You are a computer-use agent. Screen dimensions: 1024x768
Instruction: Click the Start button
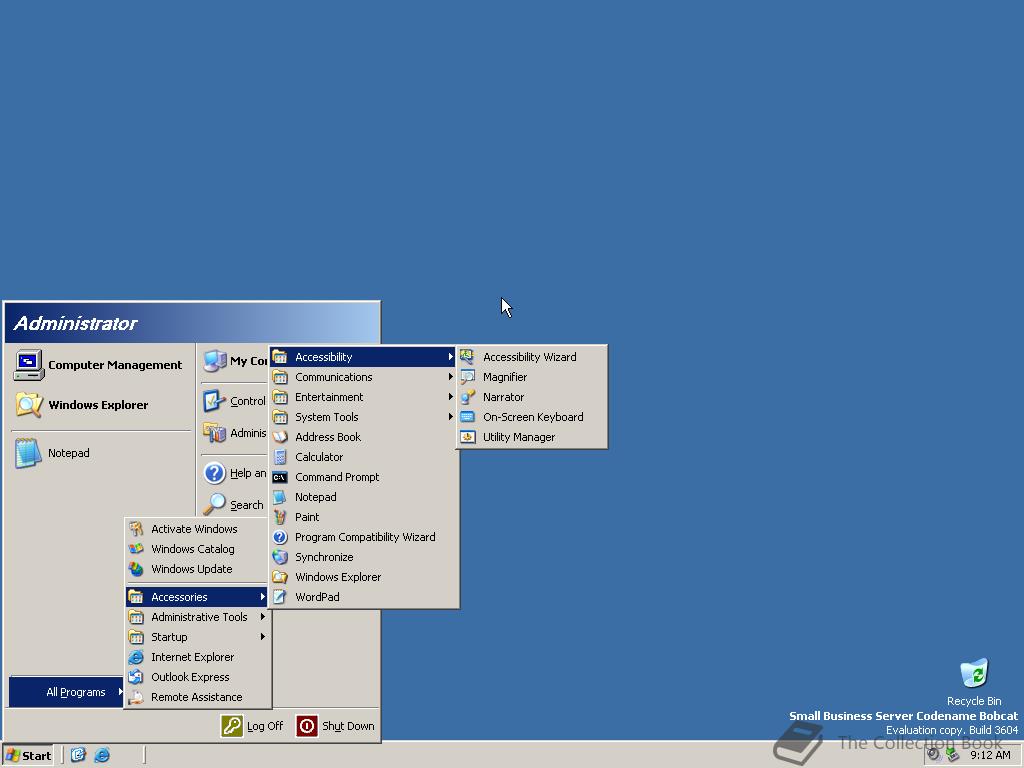28,756
